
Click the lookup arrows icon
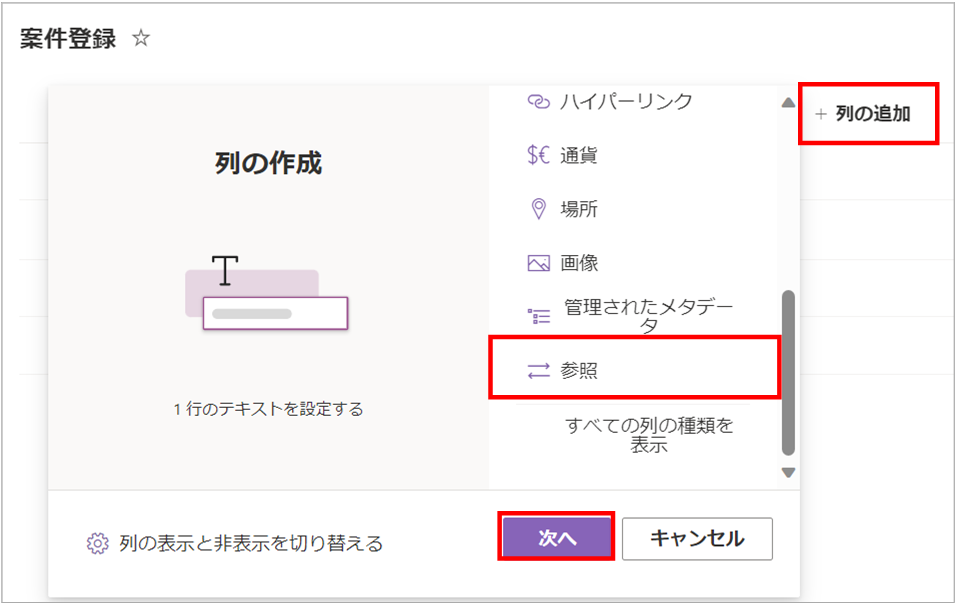(x=538, y=370)
